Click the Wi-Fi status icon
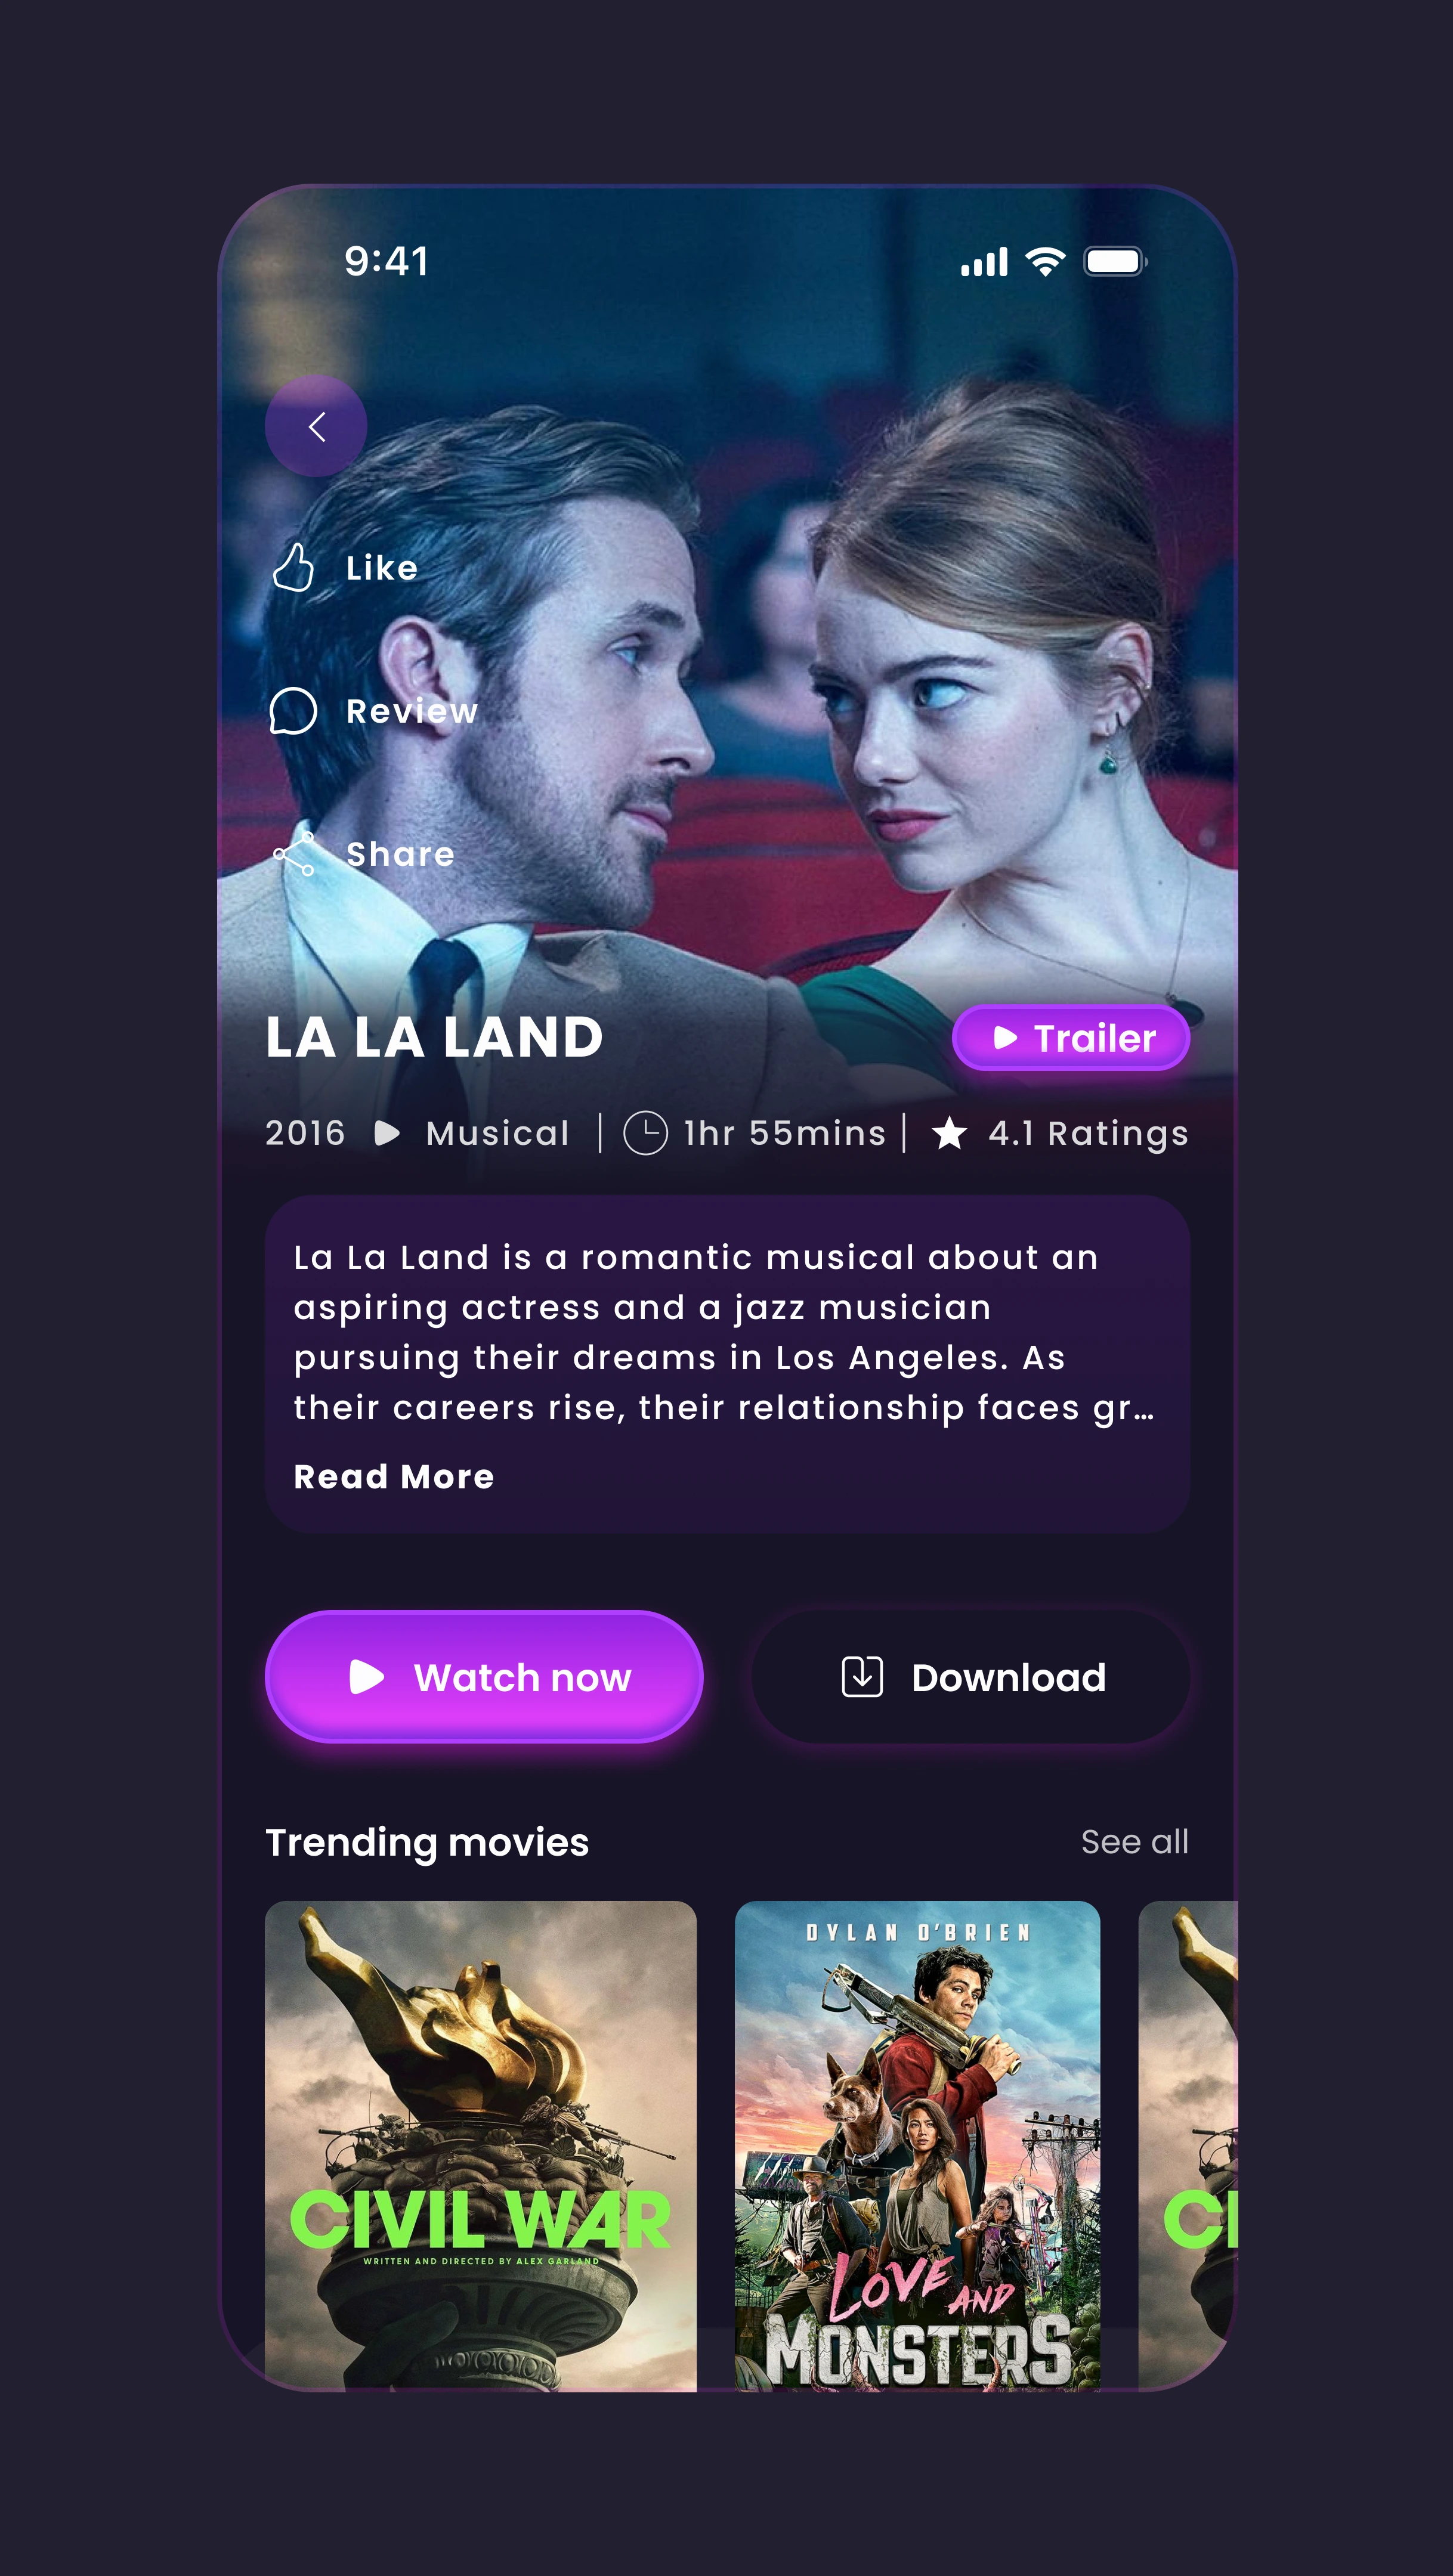This screenshot has width=1453, height=2576. tap(1045, 262)
